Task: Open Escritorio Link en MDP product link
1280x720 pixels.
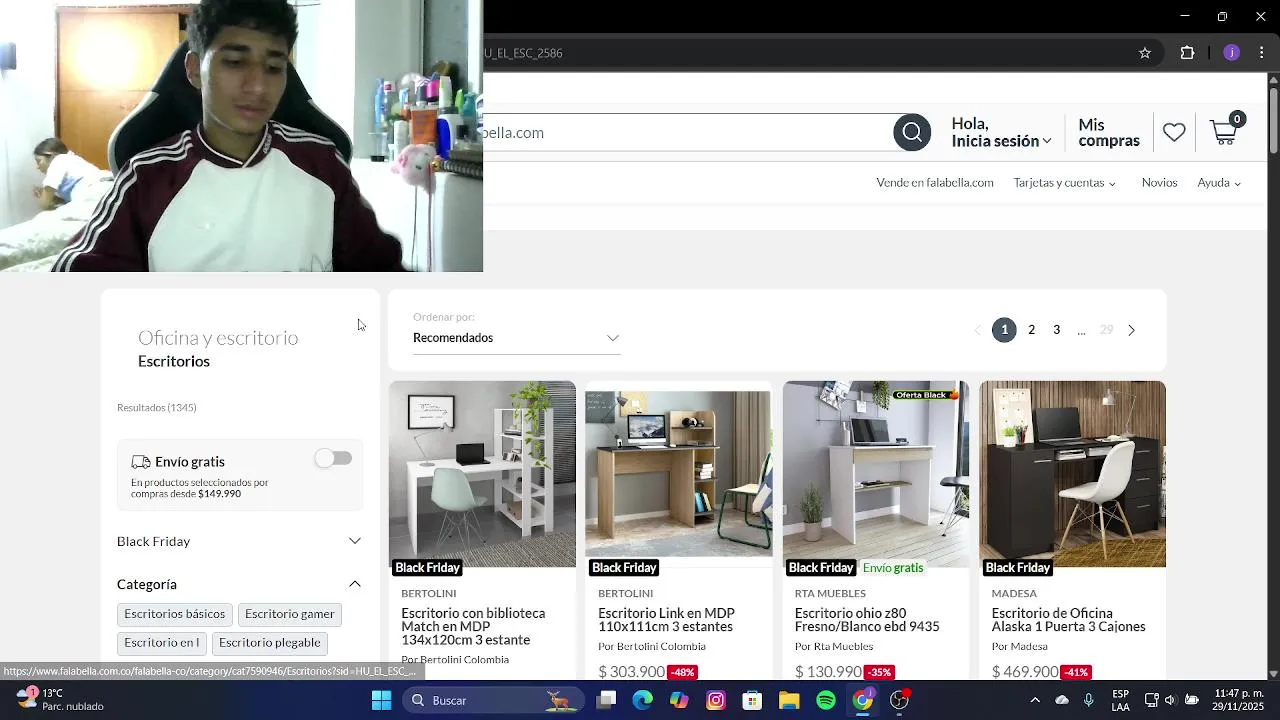Action: (666, 620)
